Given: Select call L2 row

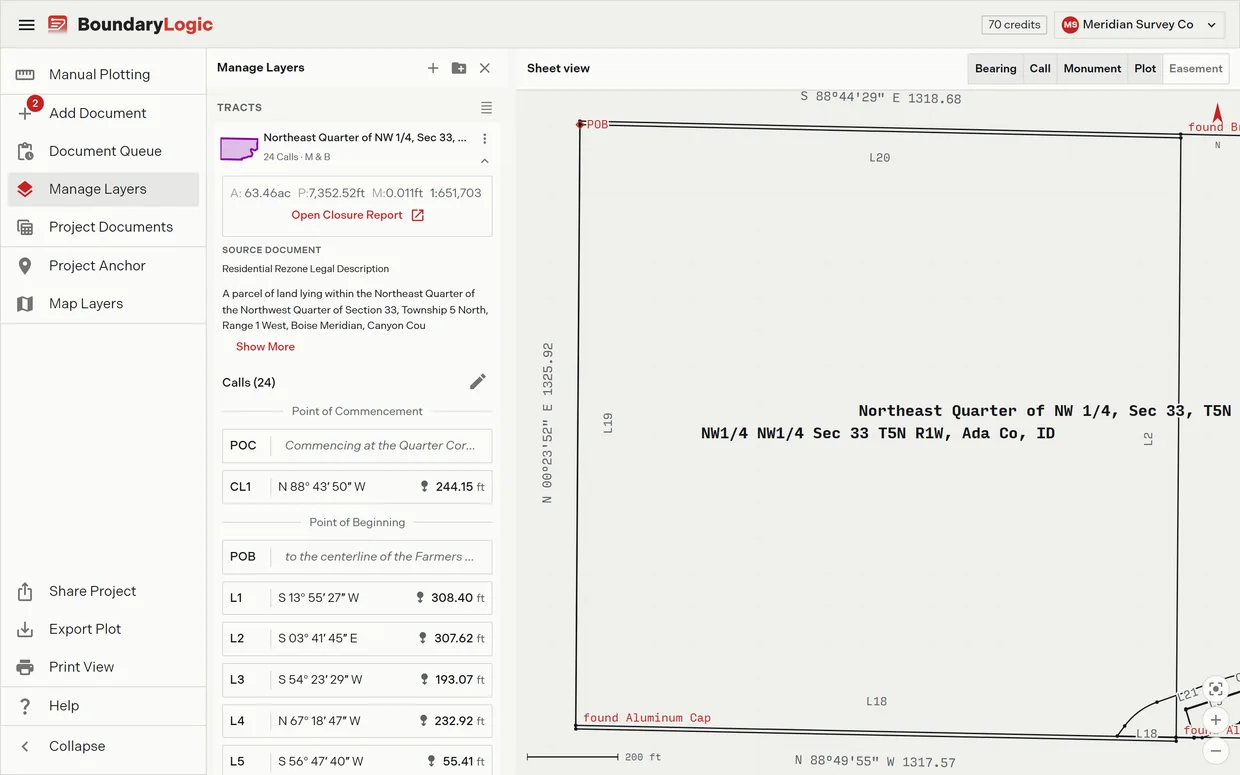Looking at the screenshot, I should click(357, 638).
